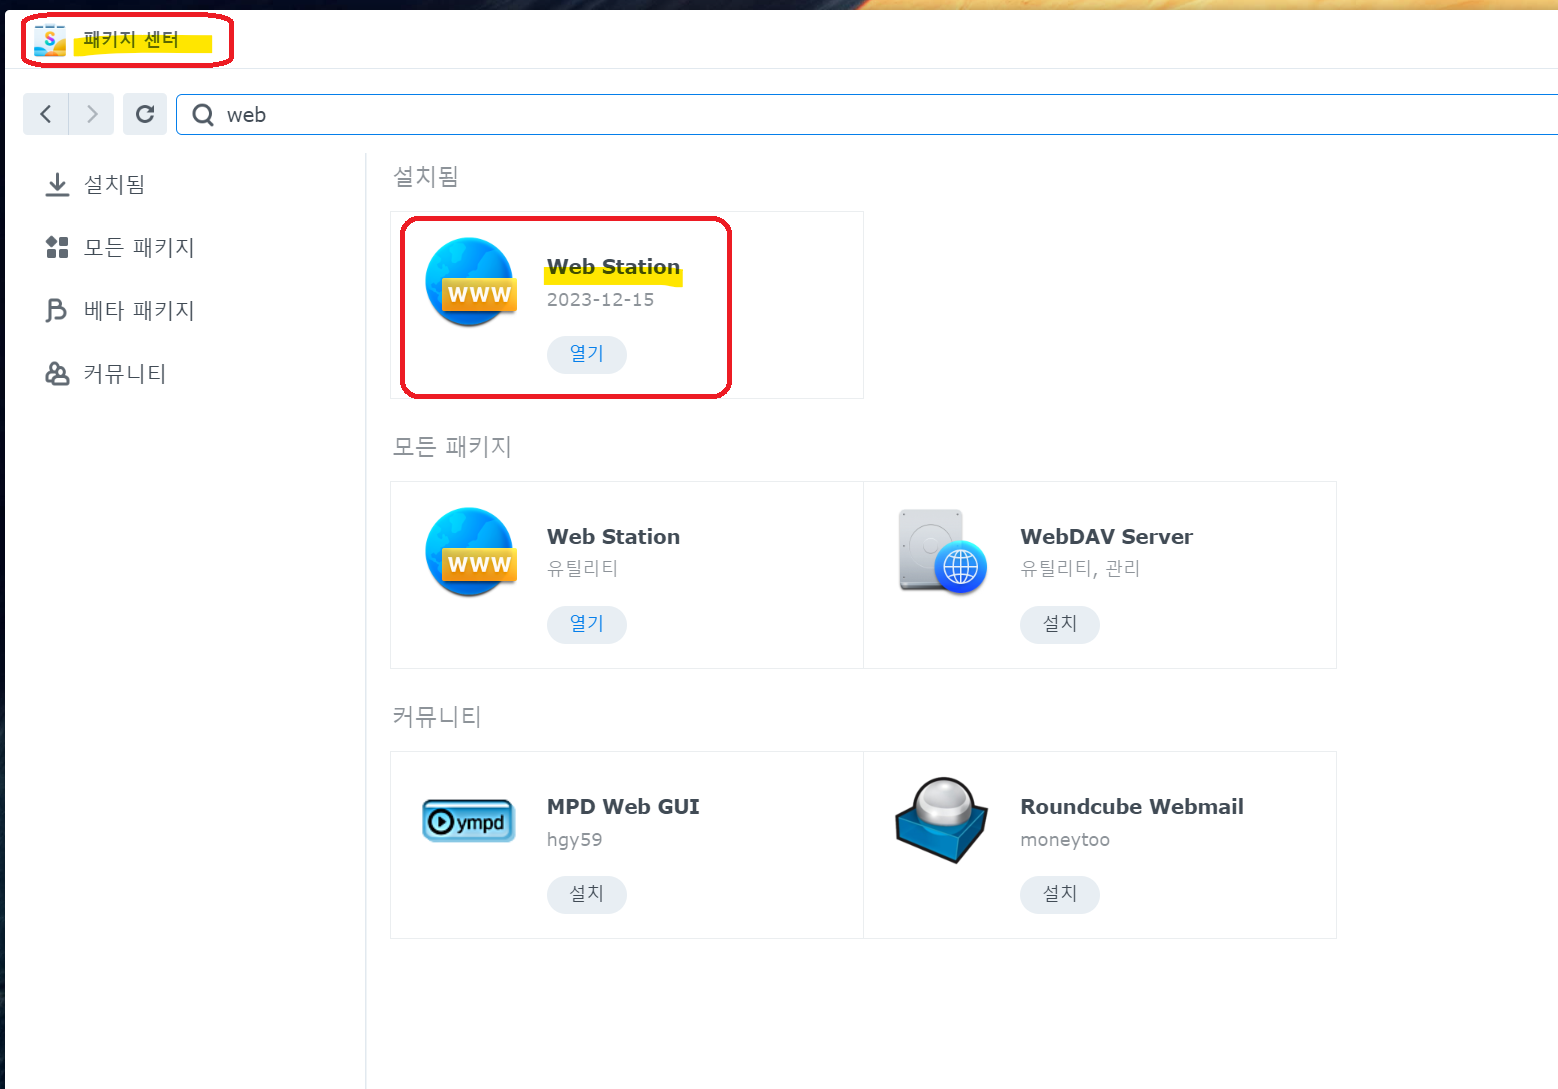
Task: Click the WebDAV Server disk globe icon
Action: pos(943,551)
